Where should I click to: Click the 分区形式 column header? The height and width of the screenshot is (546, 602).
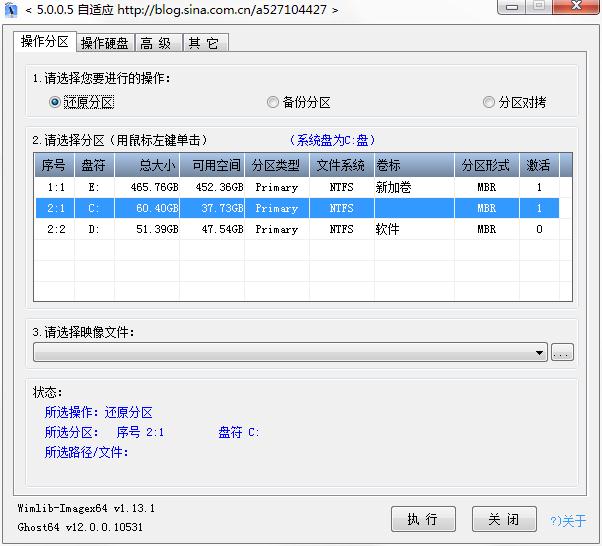coord(485,165)
